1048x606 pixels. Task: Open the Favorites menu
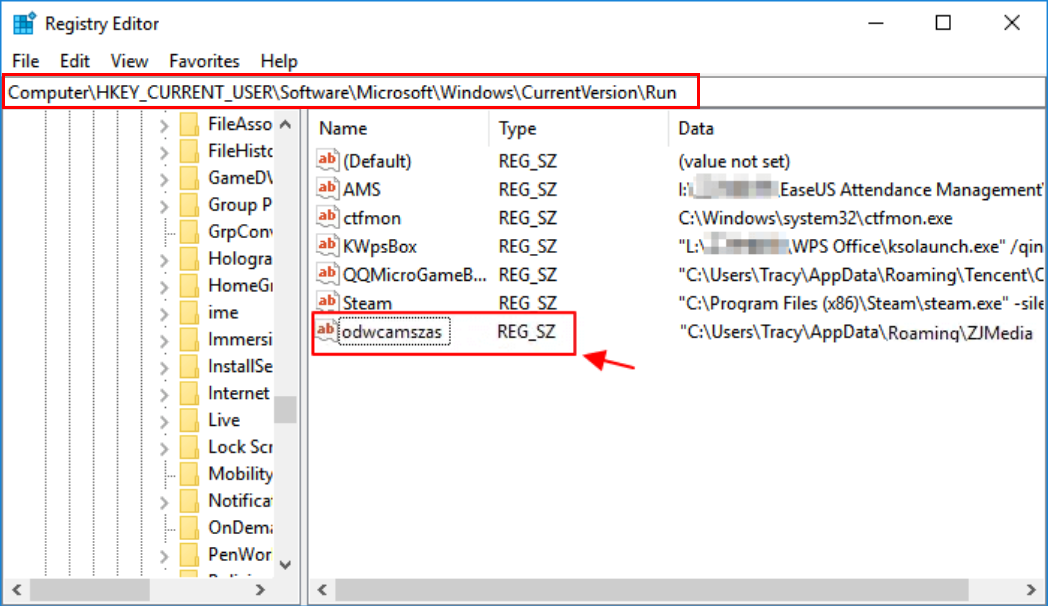(x=204, y=61)
